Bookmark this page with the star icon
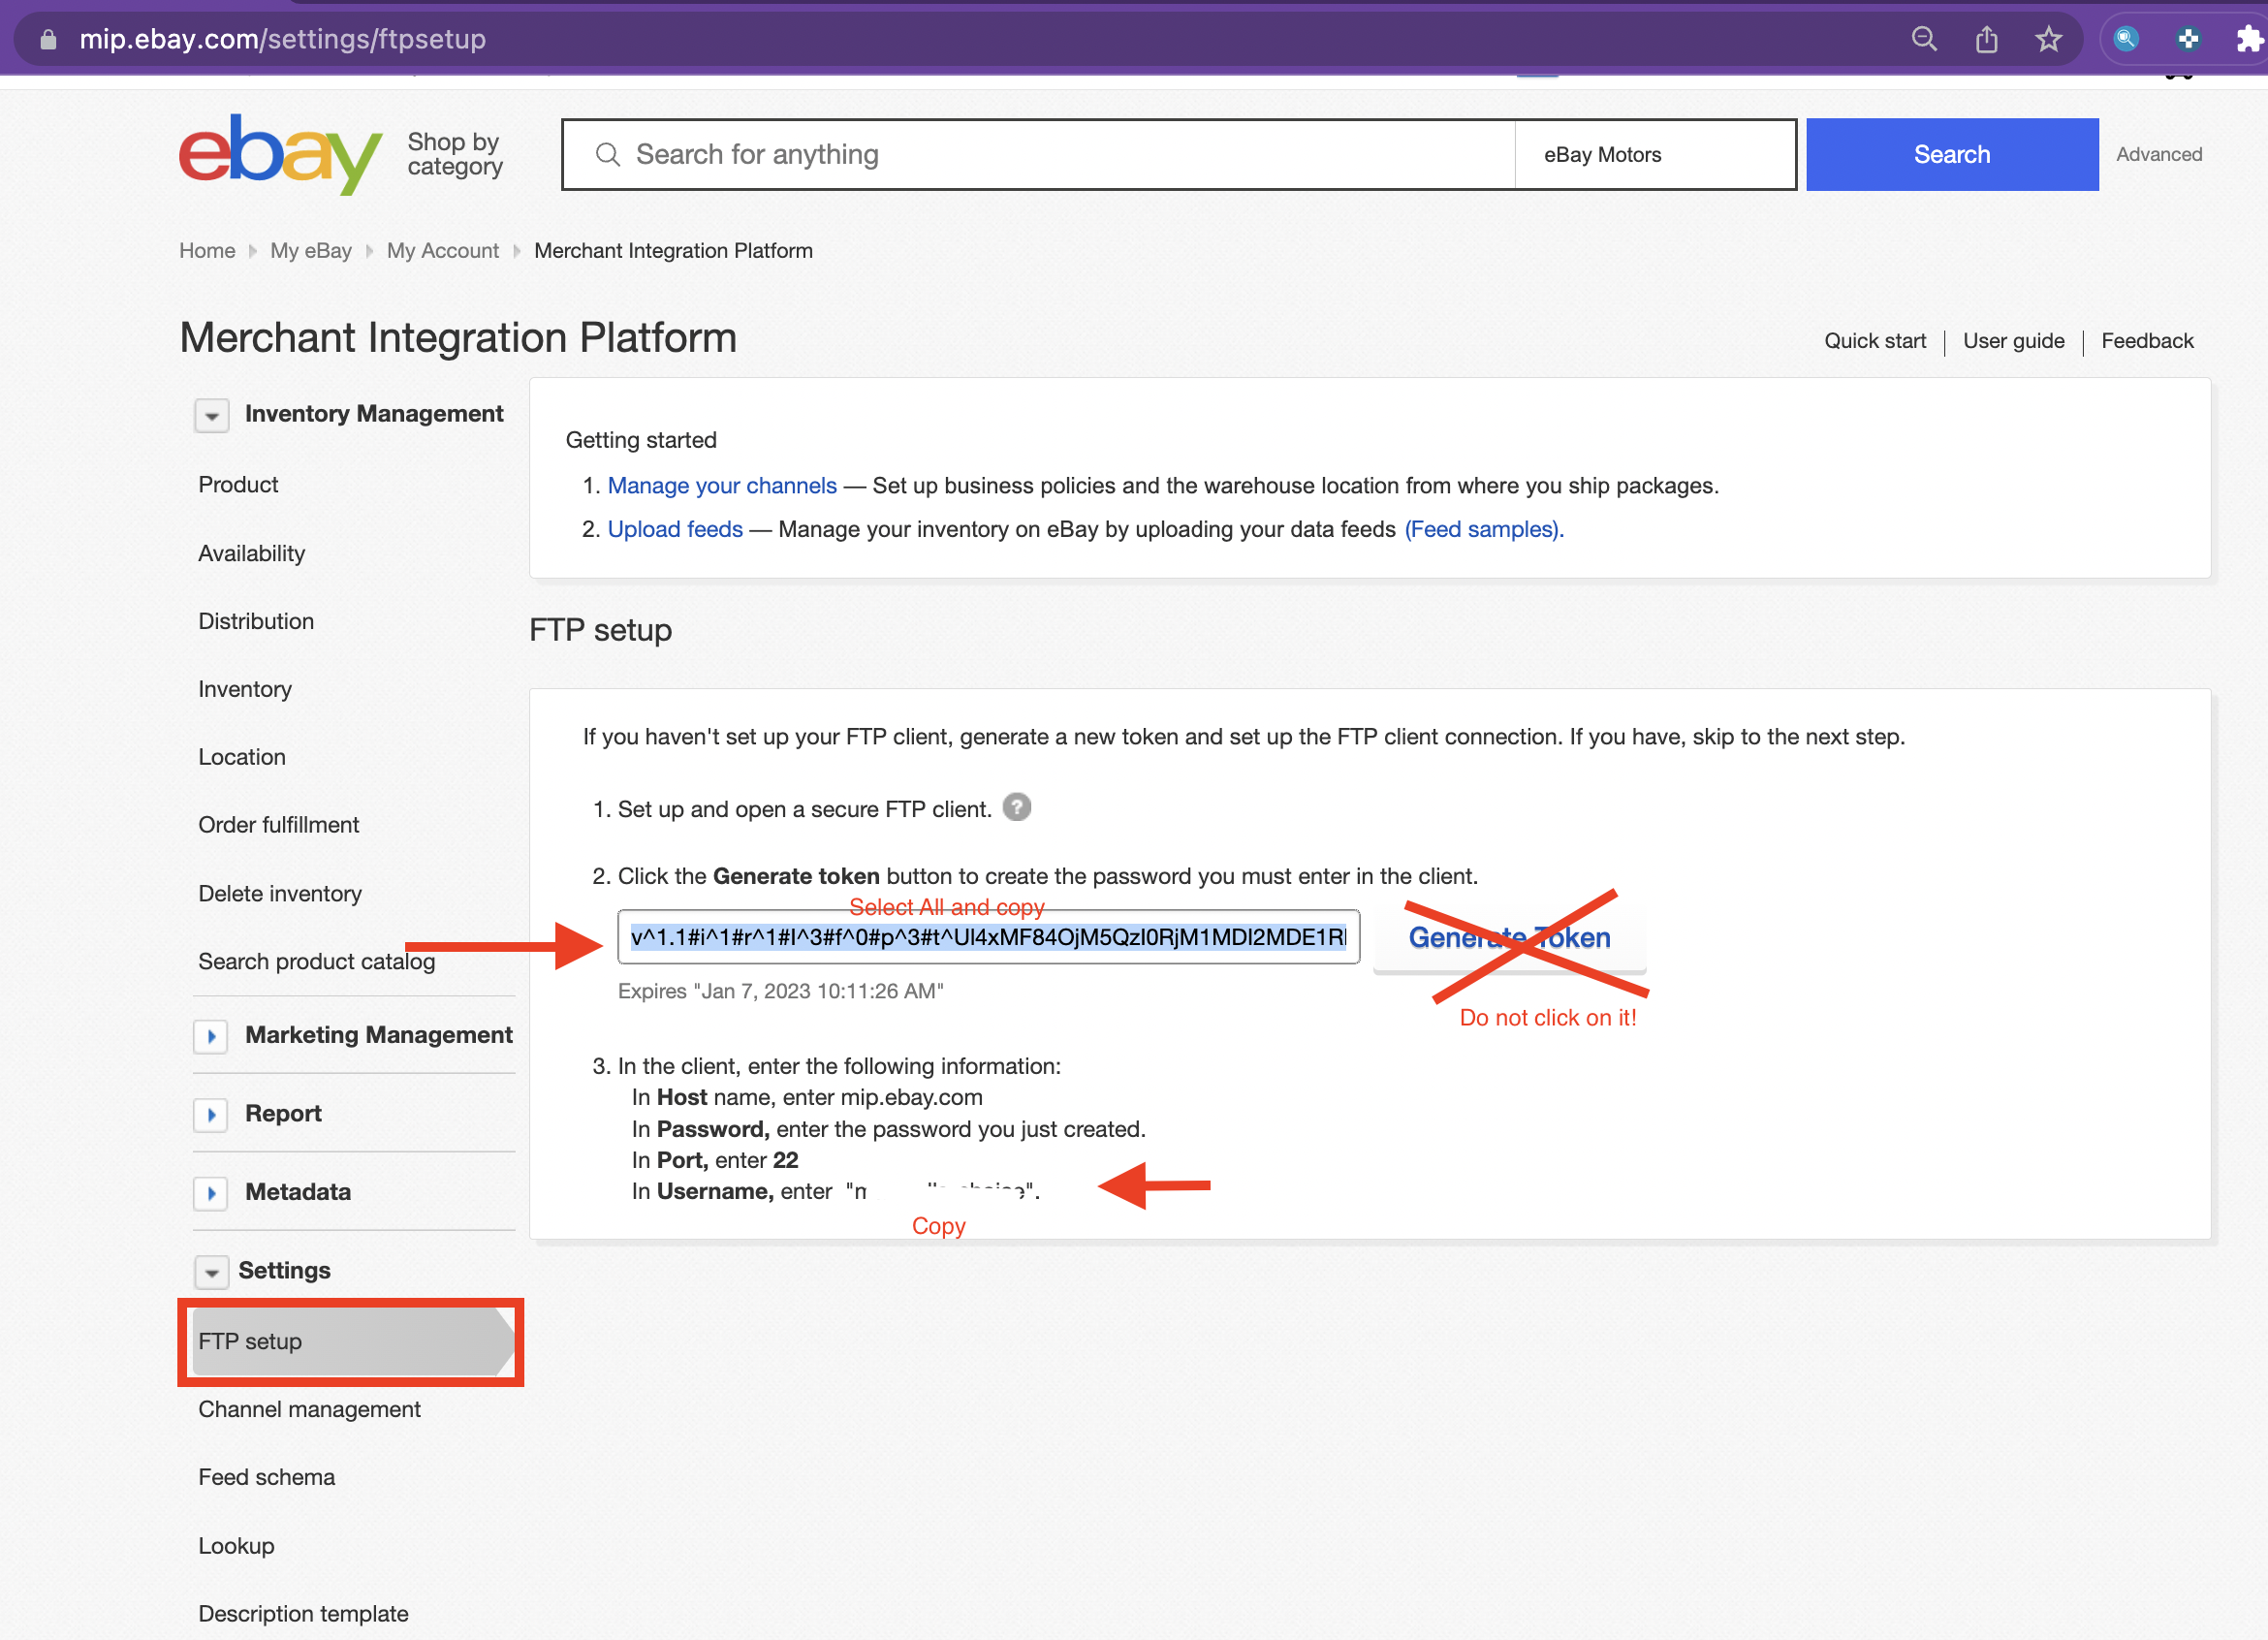Screen dimensions: 2268x1640 [2048, 39]
